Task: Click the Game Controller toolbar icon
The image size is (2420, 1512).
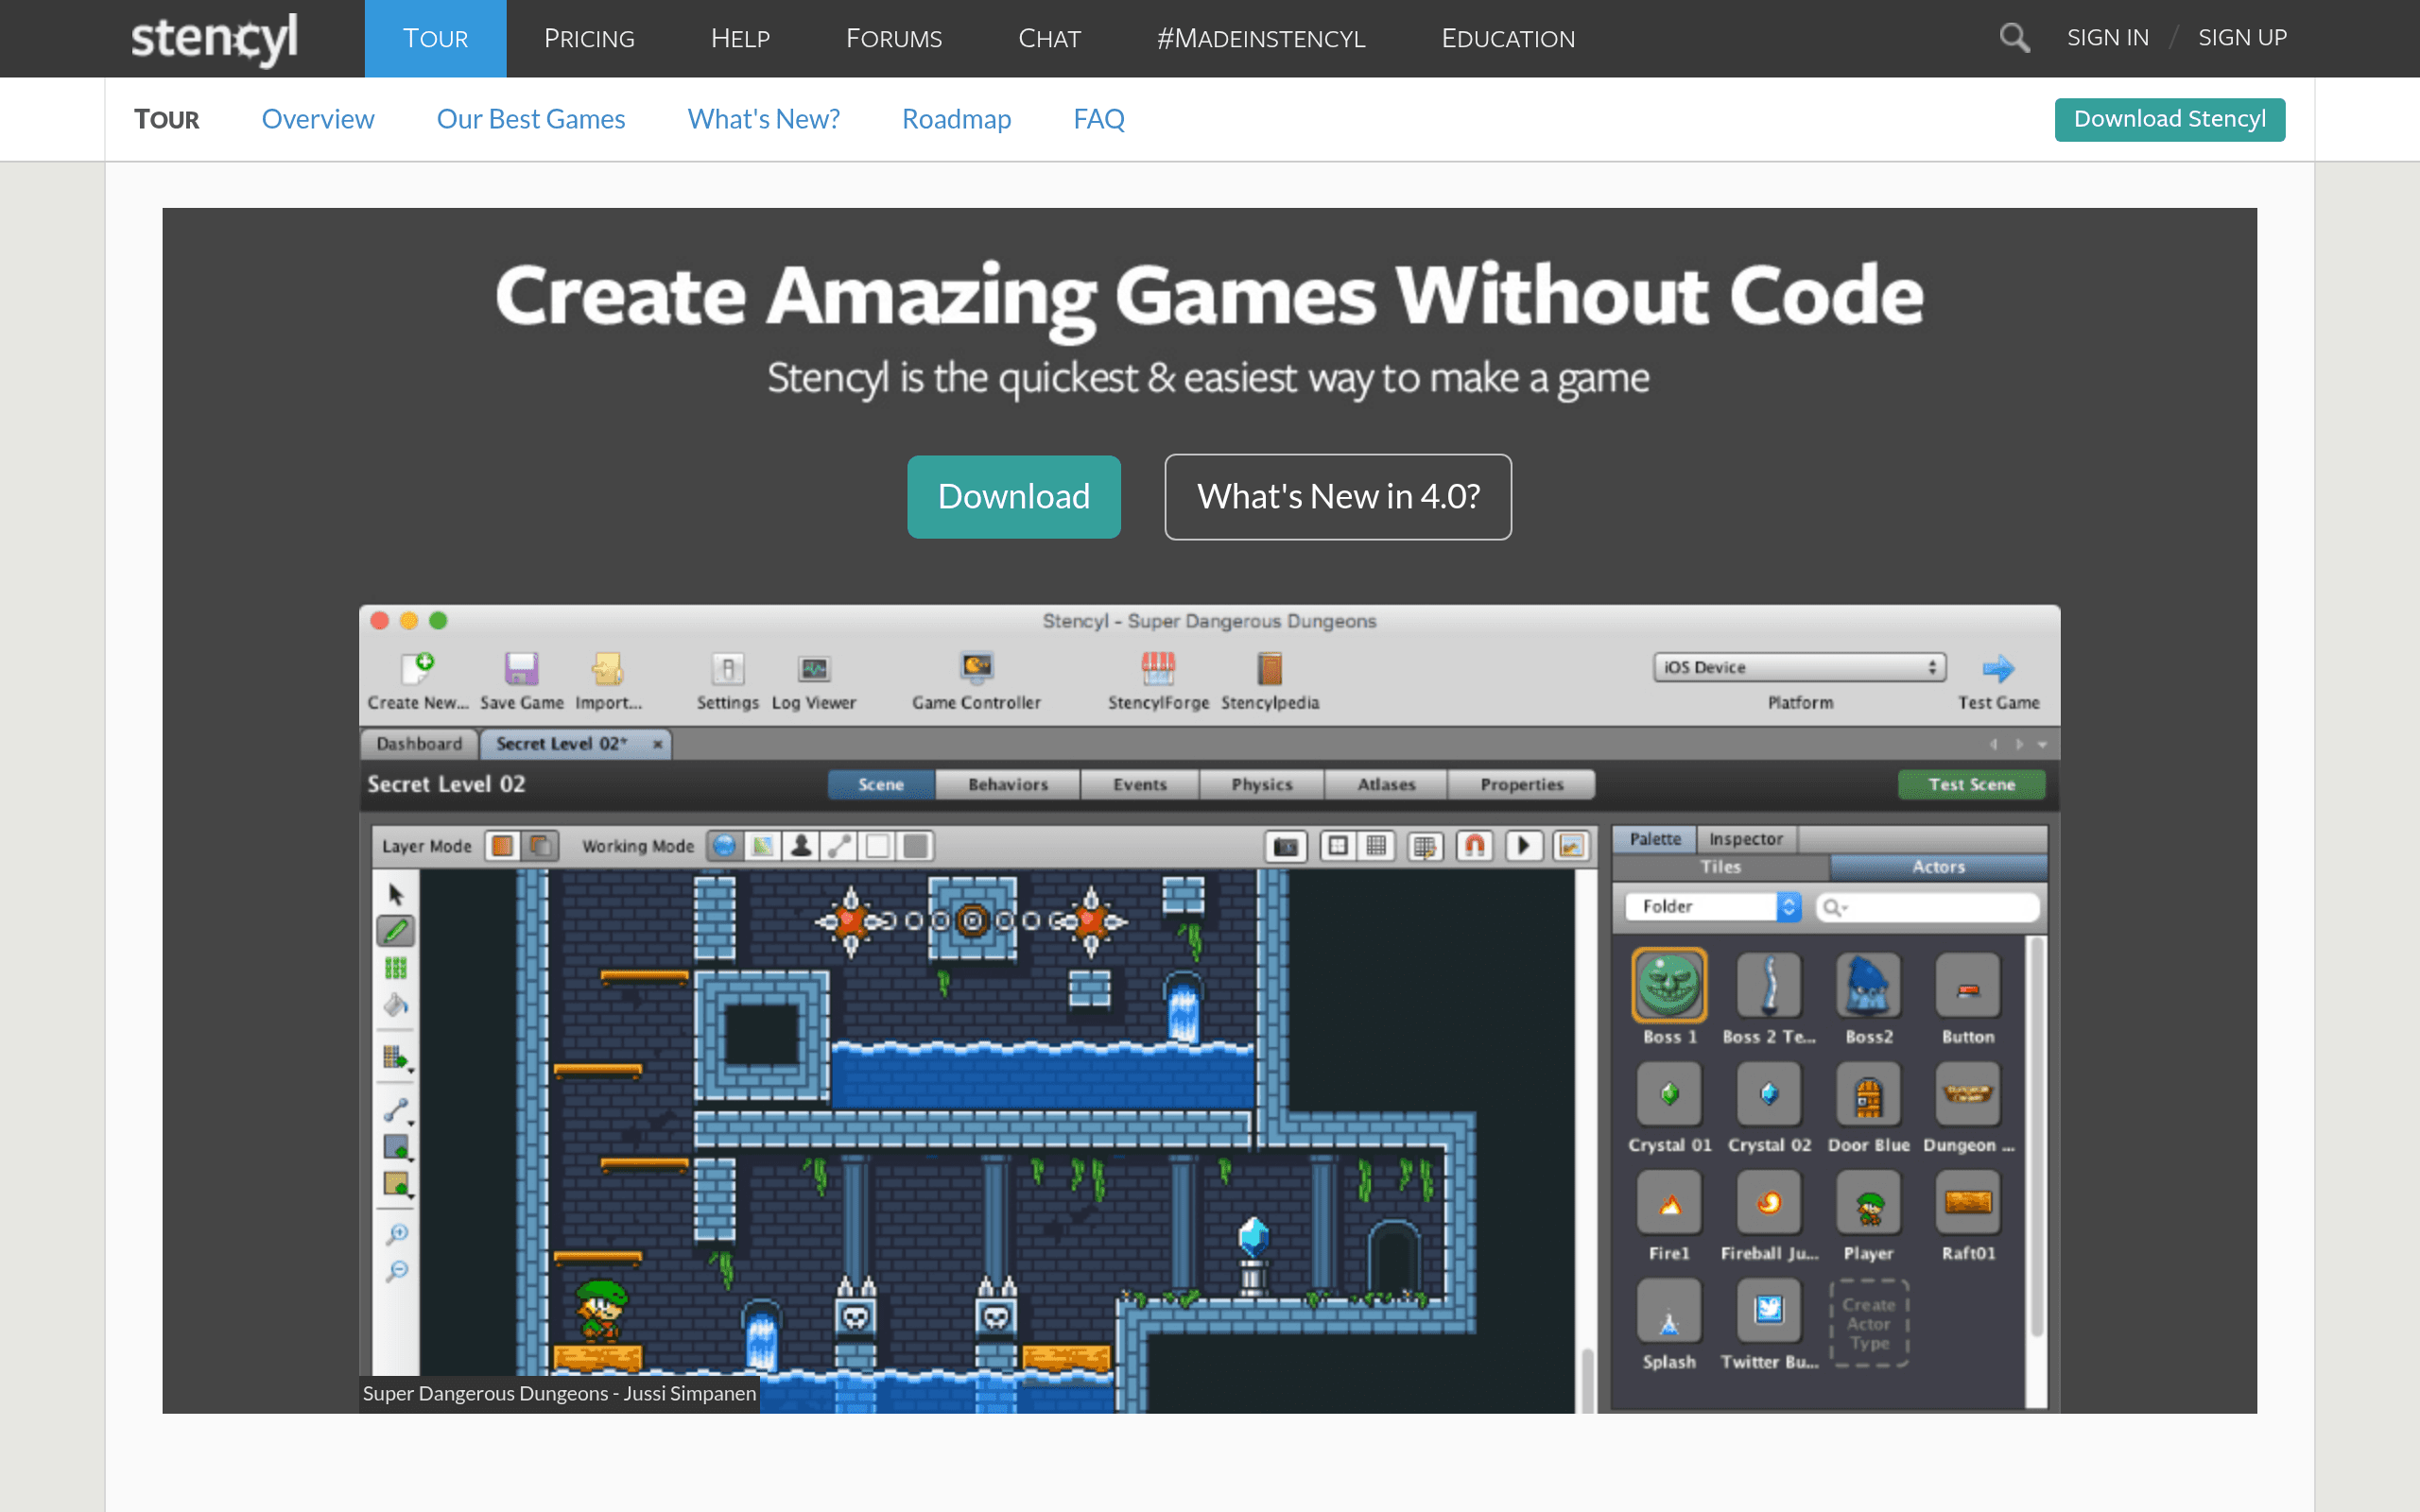Action: tap(976, 667)
